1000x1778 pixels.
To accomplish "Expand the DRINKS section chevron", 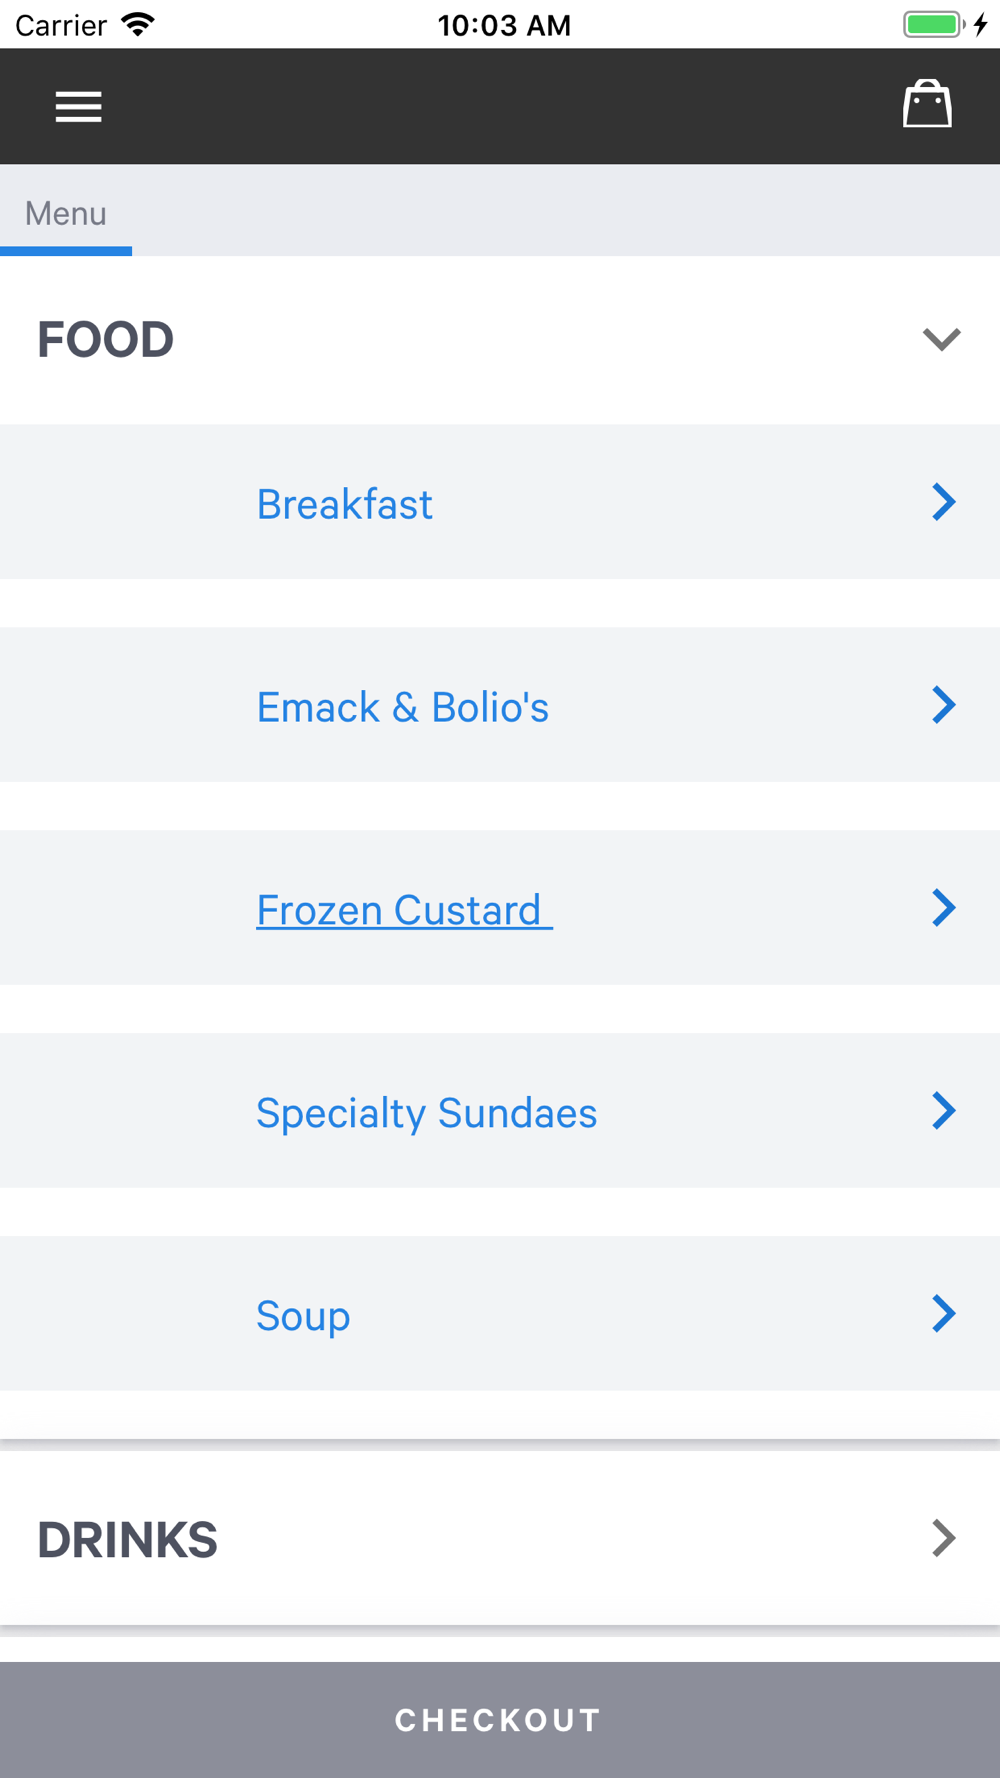I will (x=943, y=1538).
